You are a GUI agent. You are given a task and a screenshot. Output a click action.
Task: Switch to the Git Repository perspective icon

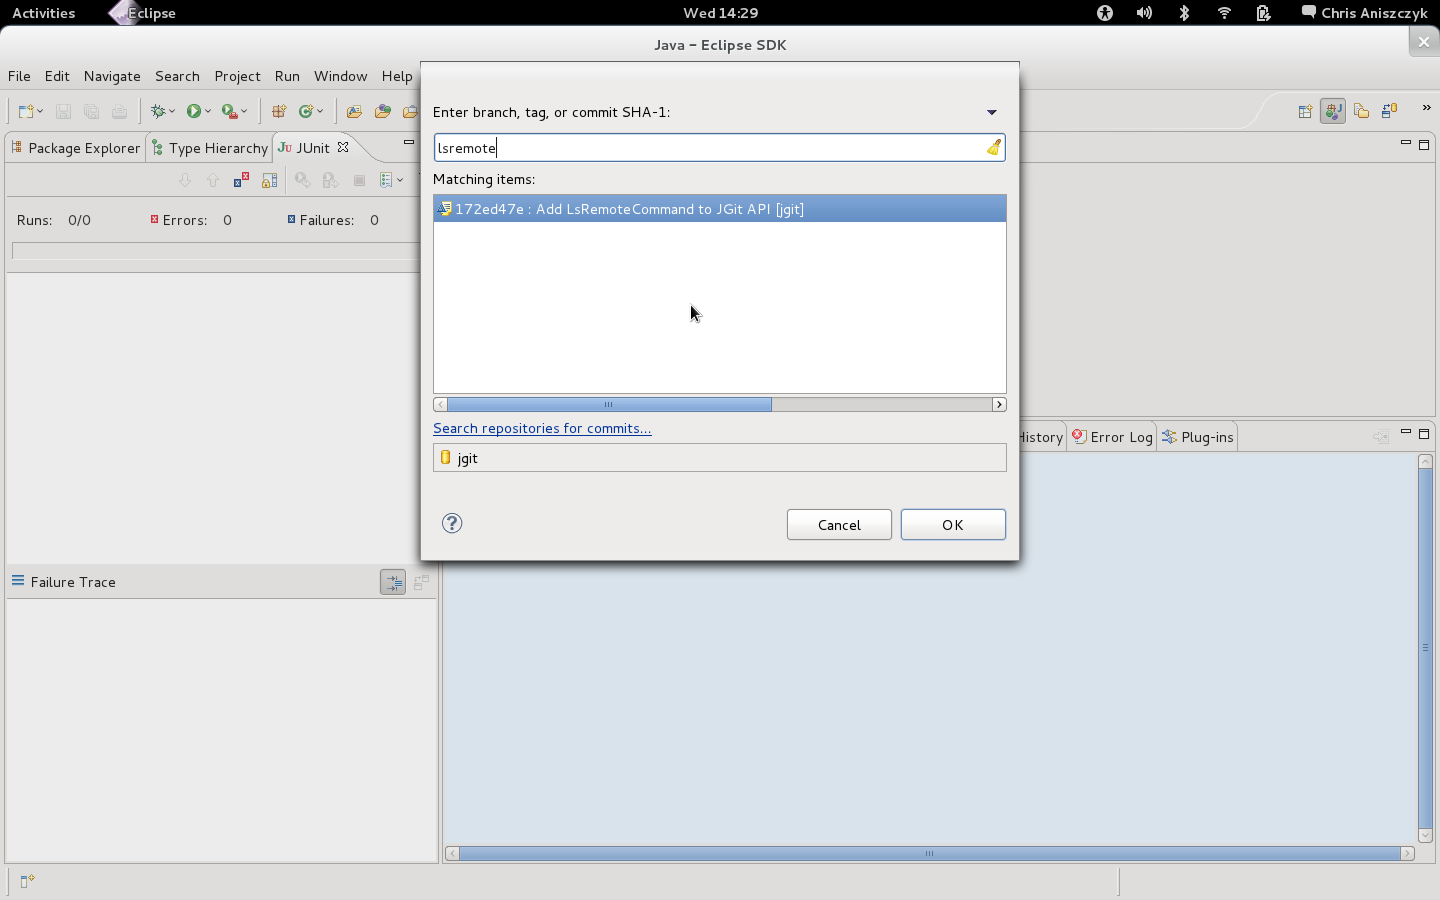[1389, 111]
